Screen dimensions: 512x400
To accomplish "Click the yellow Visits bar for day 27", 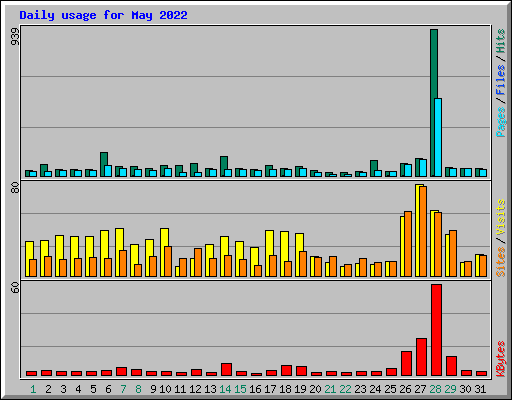I will pyautogui.click(x=417, y=230).
